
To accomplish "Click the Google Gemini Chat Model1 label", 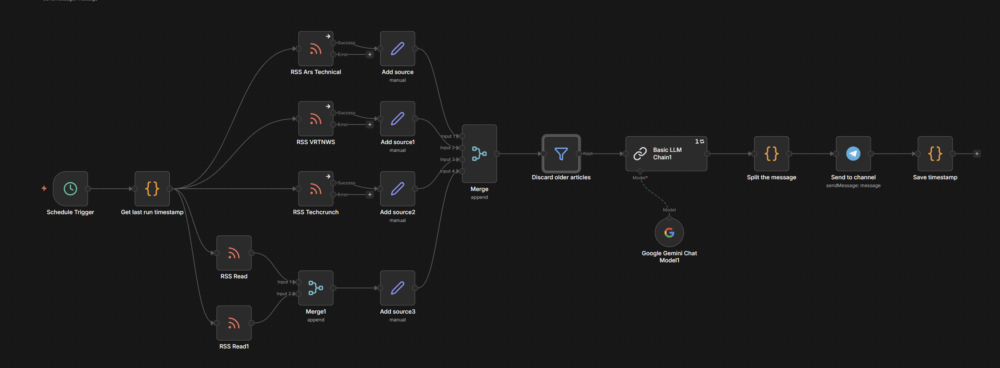I will coord(669,256).
